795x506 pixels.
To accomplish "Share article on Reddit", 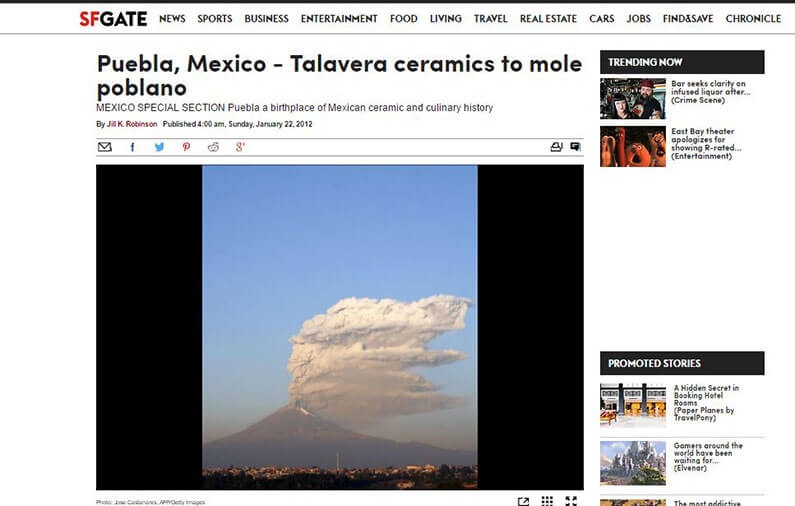I will click(213, 147).
